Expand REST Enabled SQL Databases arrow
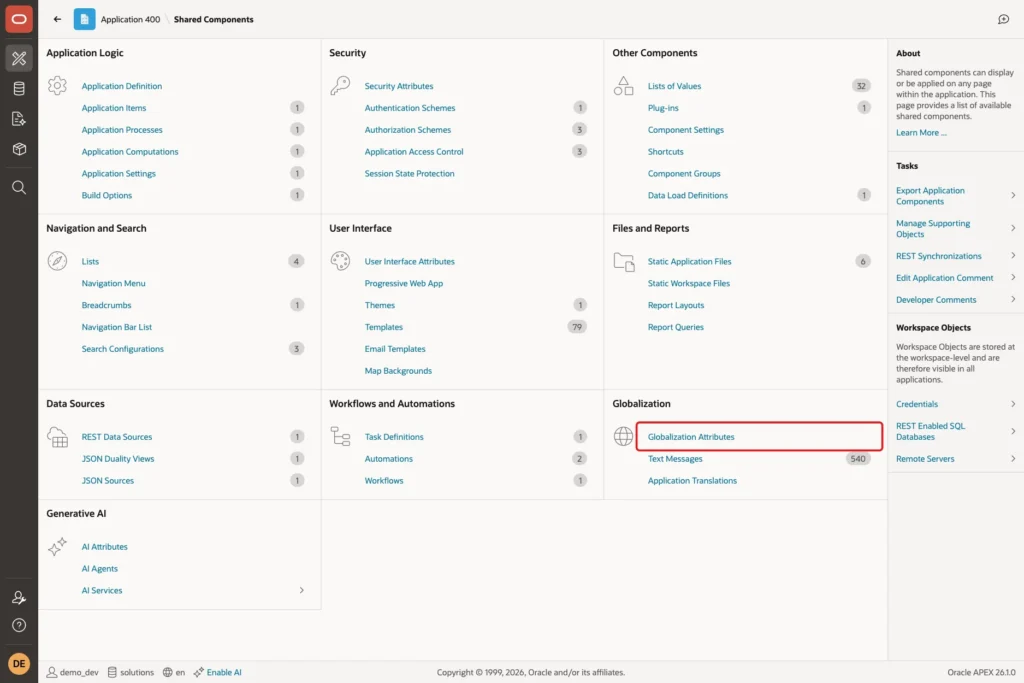 [x=1013, y=431]
